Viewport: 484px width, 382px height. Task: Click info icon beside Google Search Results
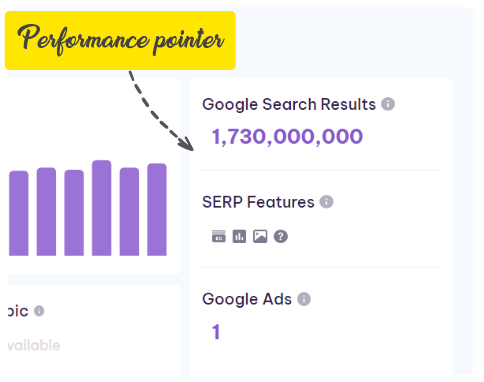pyautogui.click(x=388, y=104)
